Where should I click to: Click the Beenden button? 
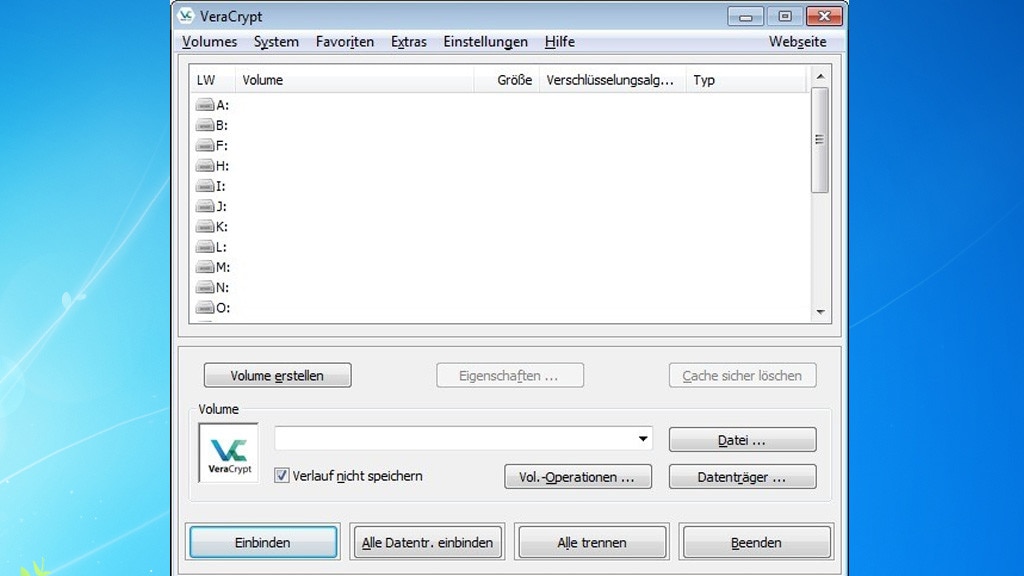tap(756, 542)
